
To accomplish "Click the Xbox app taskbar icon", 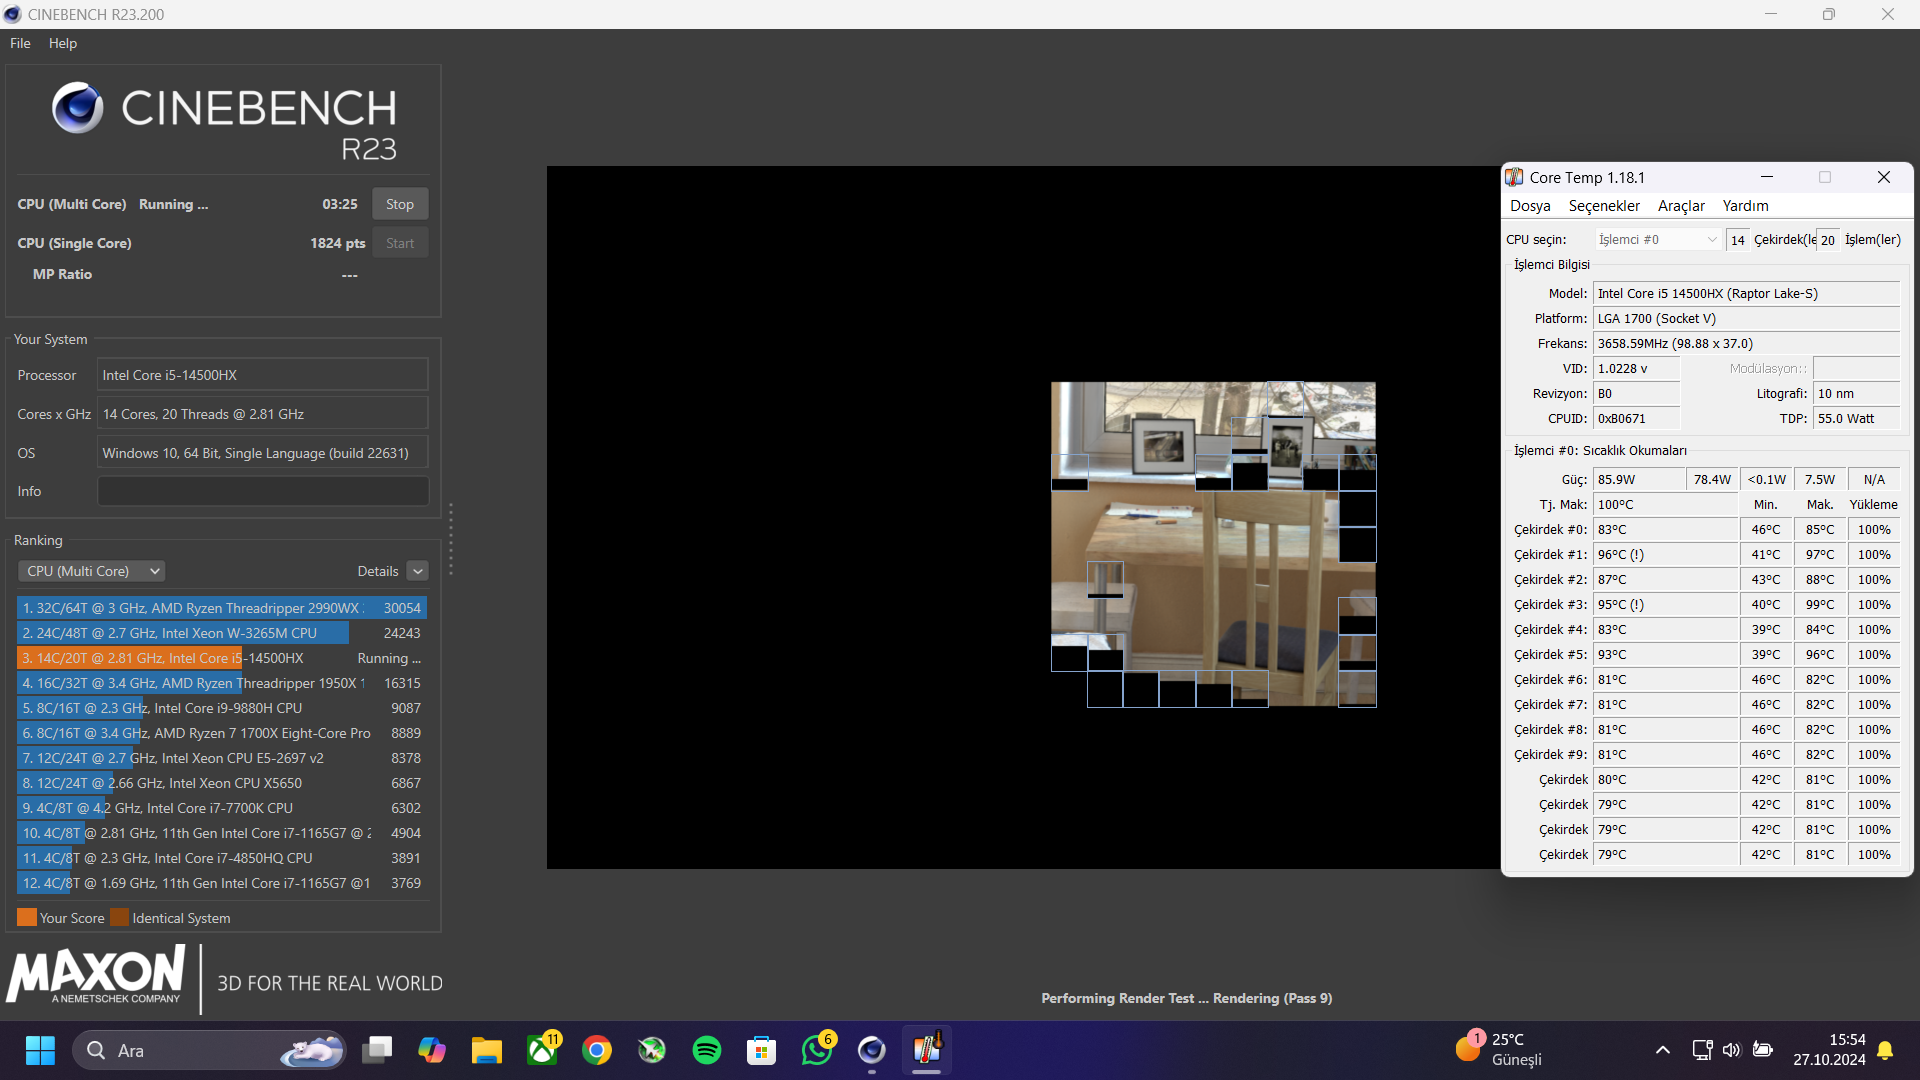I will pyautogui.click(x=543, y=1050).
